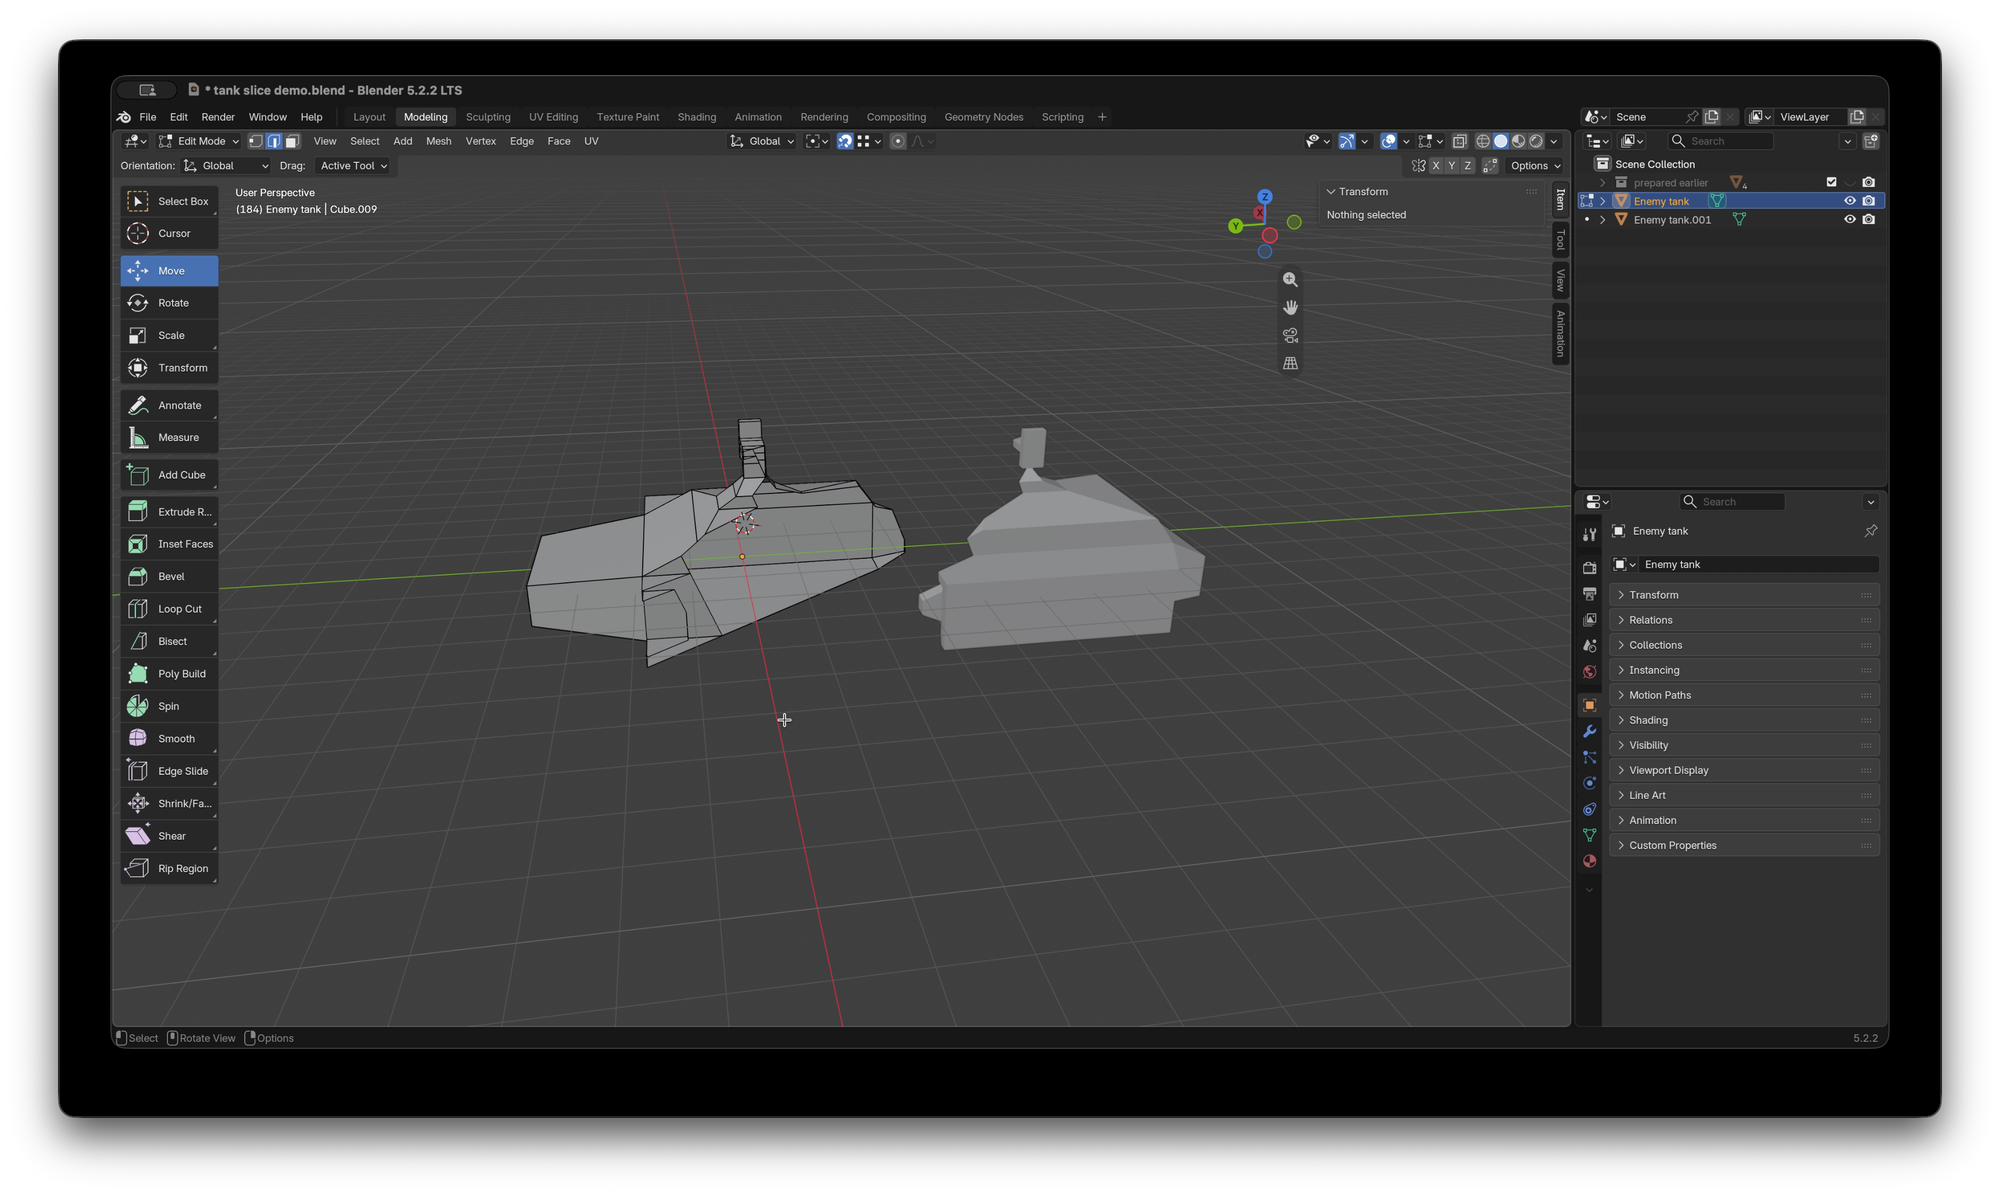Select the Move tool button
This screenshot has width=2000, height=1195.
tap(169, 271)
